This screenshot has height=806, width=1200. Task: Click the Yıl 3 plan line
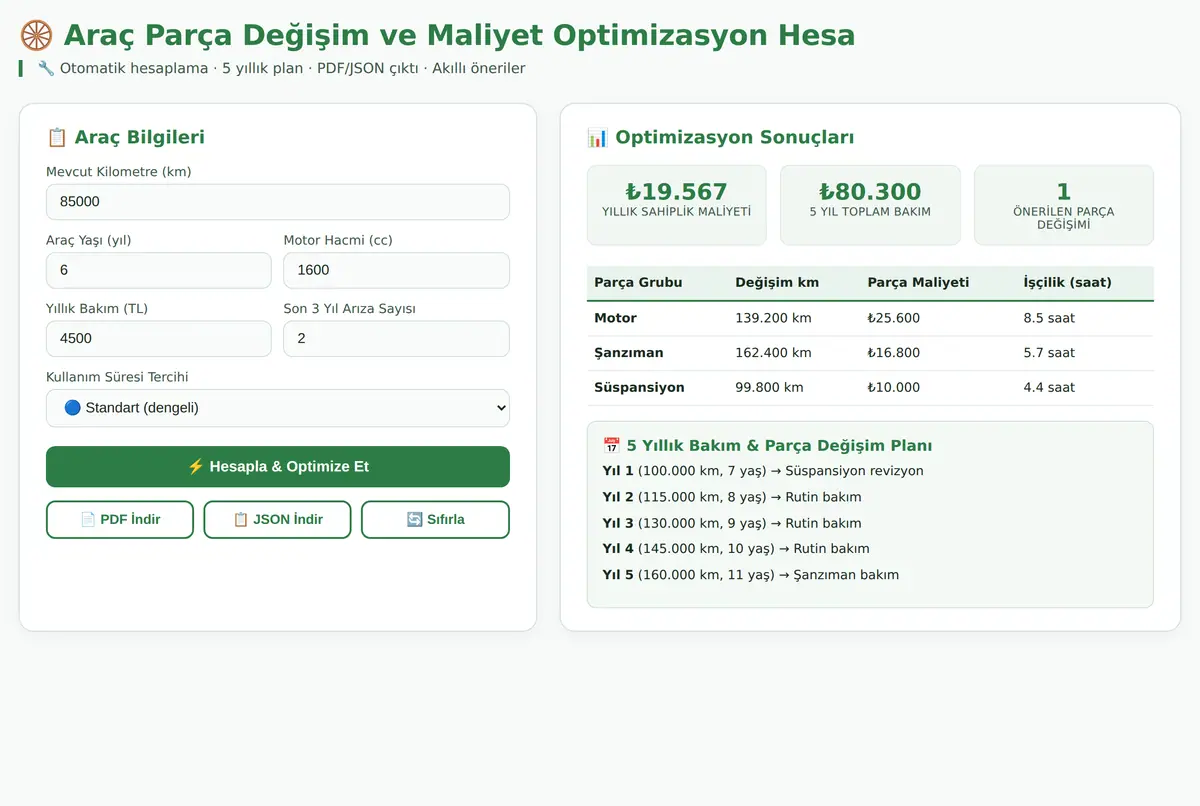coord(732,523)
